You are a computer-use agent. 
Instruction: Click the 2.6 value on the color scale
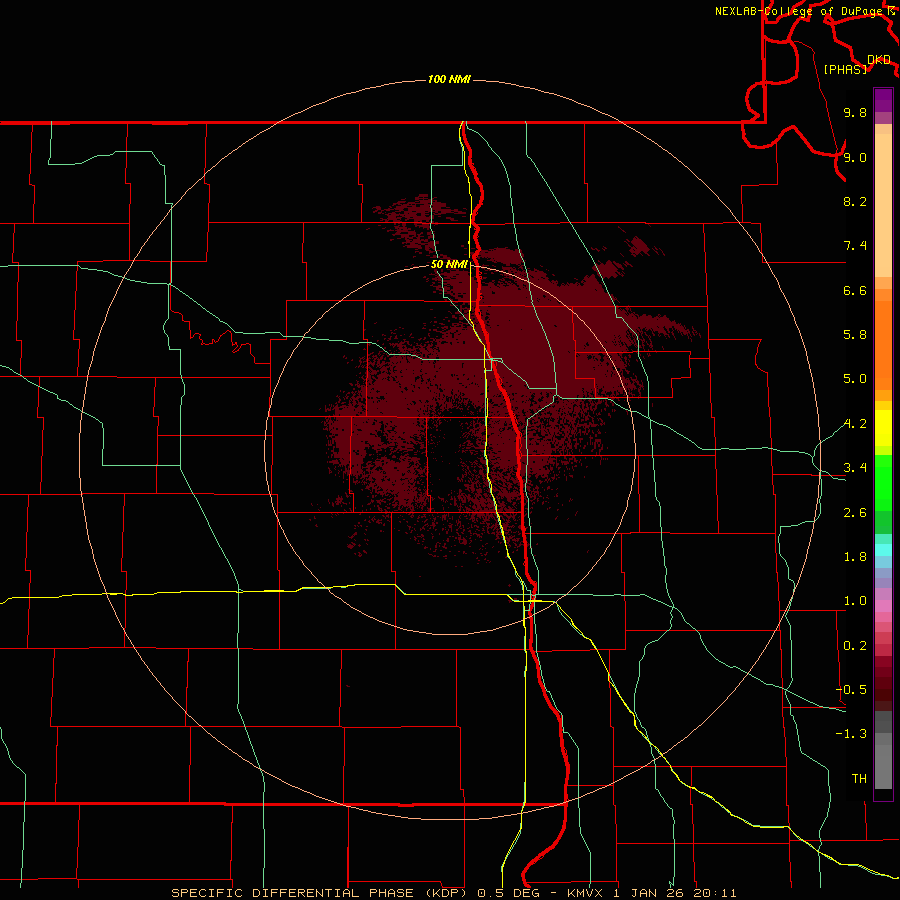pos(855,513)
